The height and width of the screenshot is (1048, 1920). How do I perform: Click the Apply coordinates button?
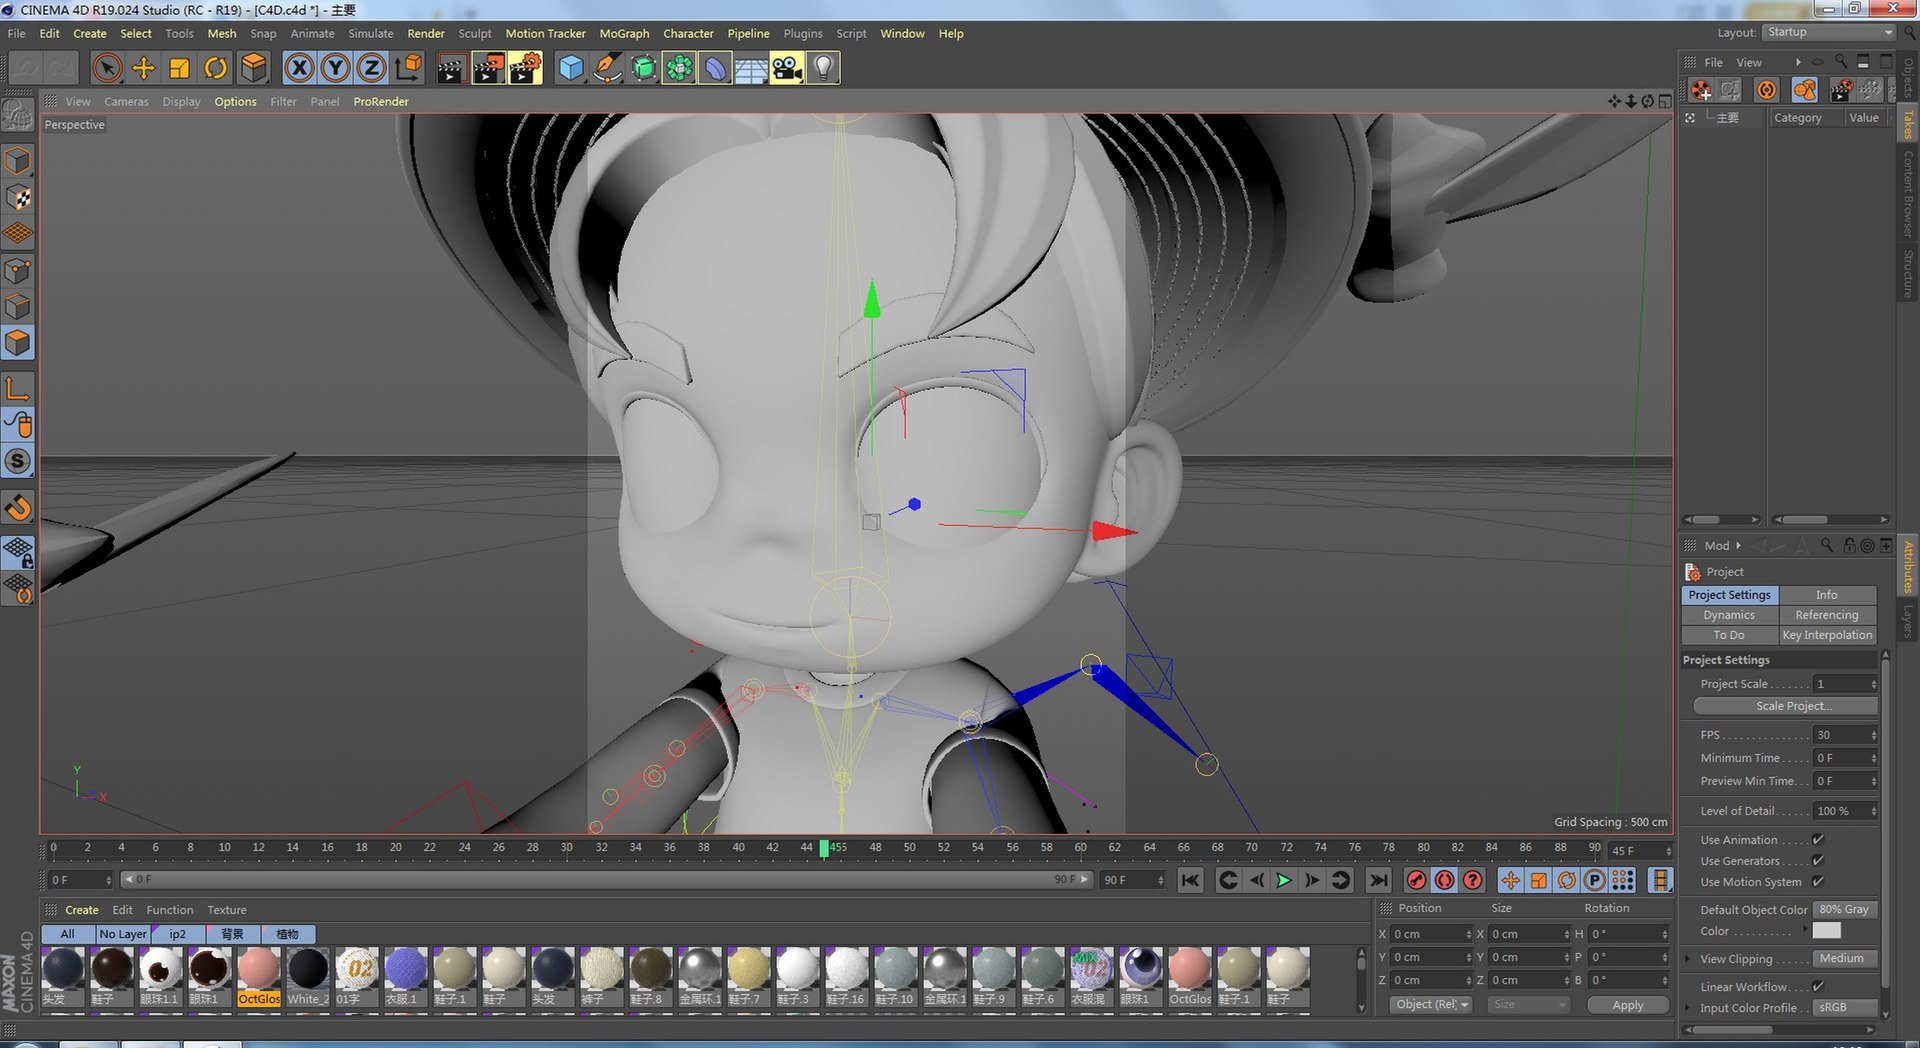pyautogui.click(x=1628, y=1005)
